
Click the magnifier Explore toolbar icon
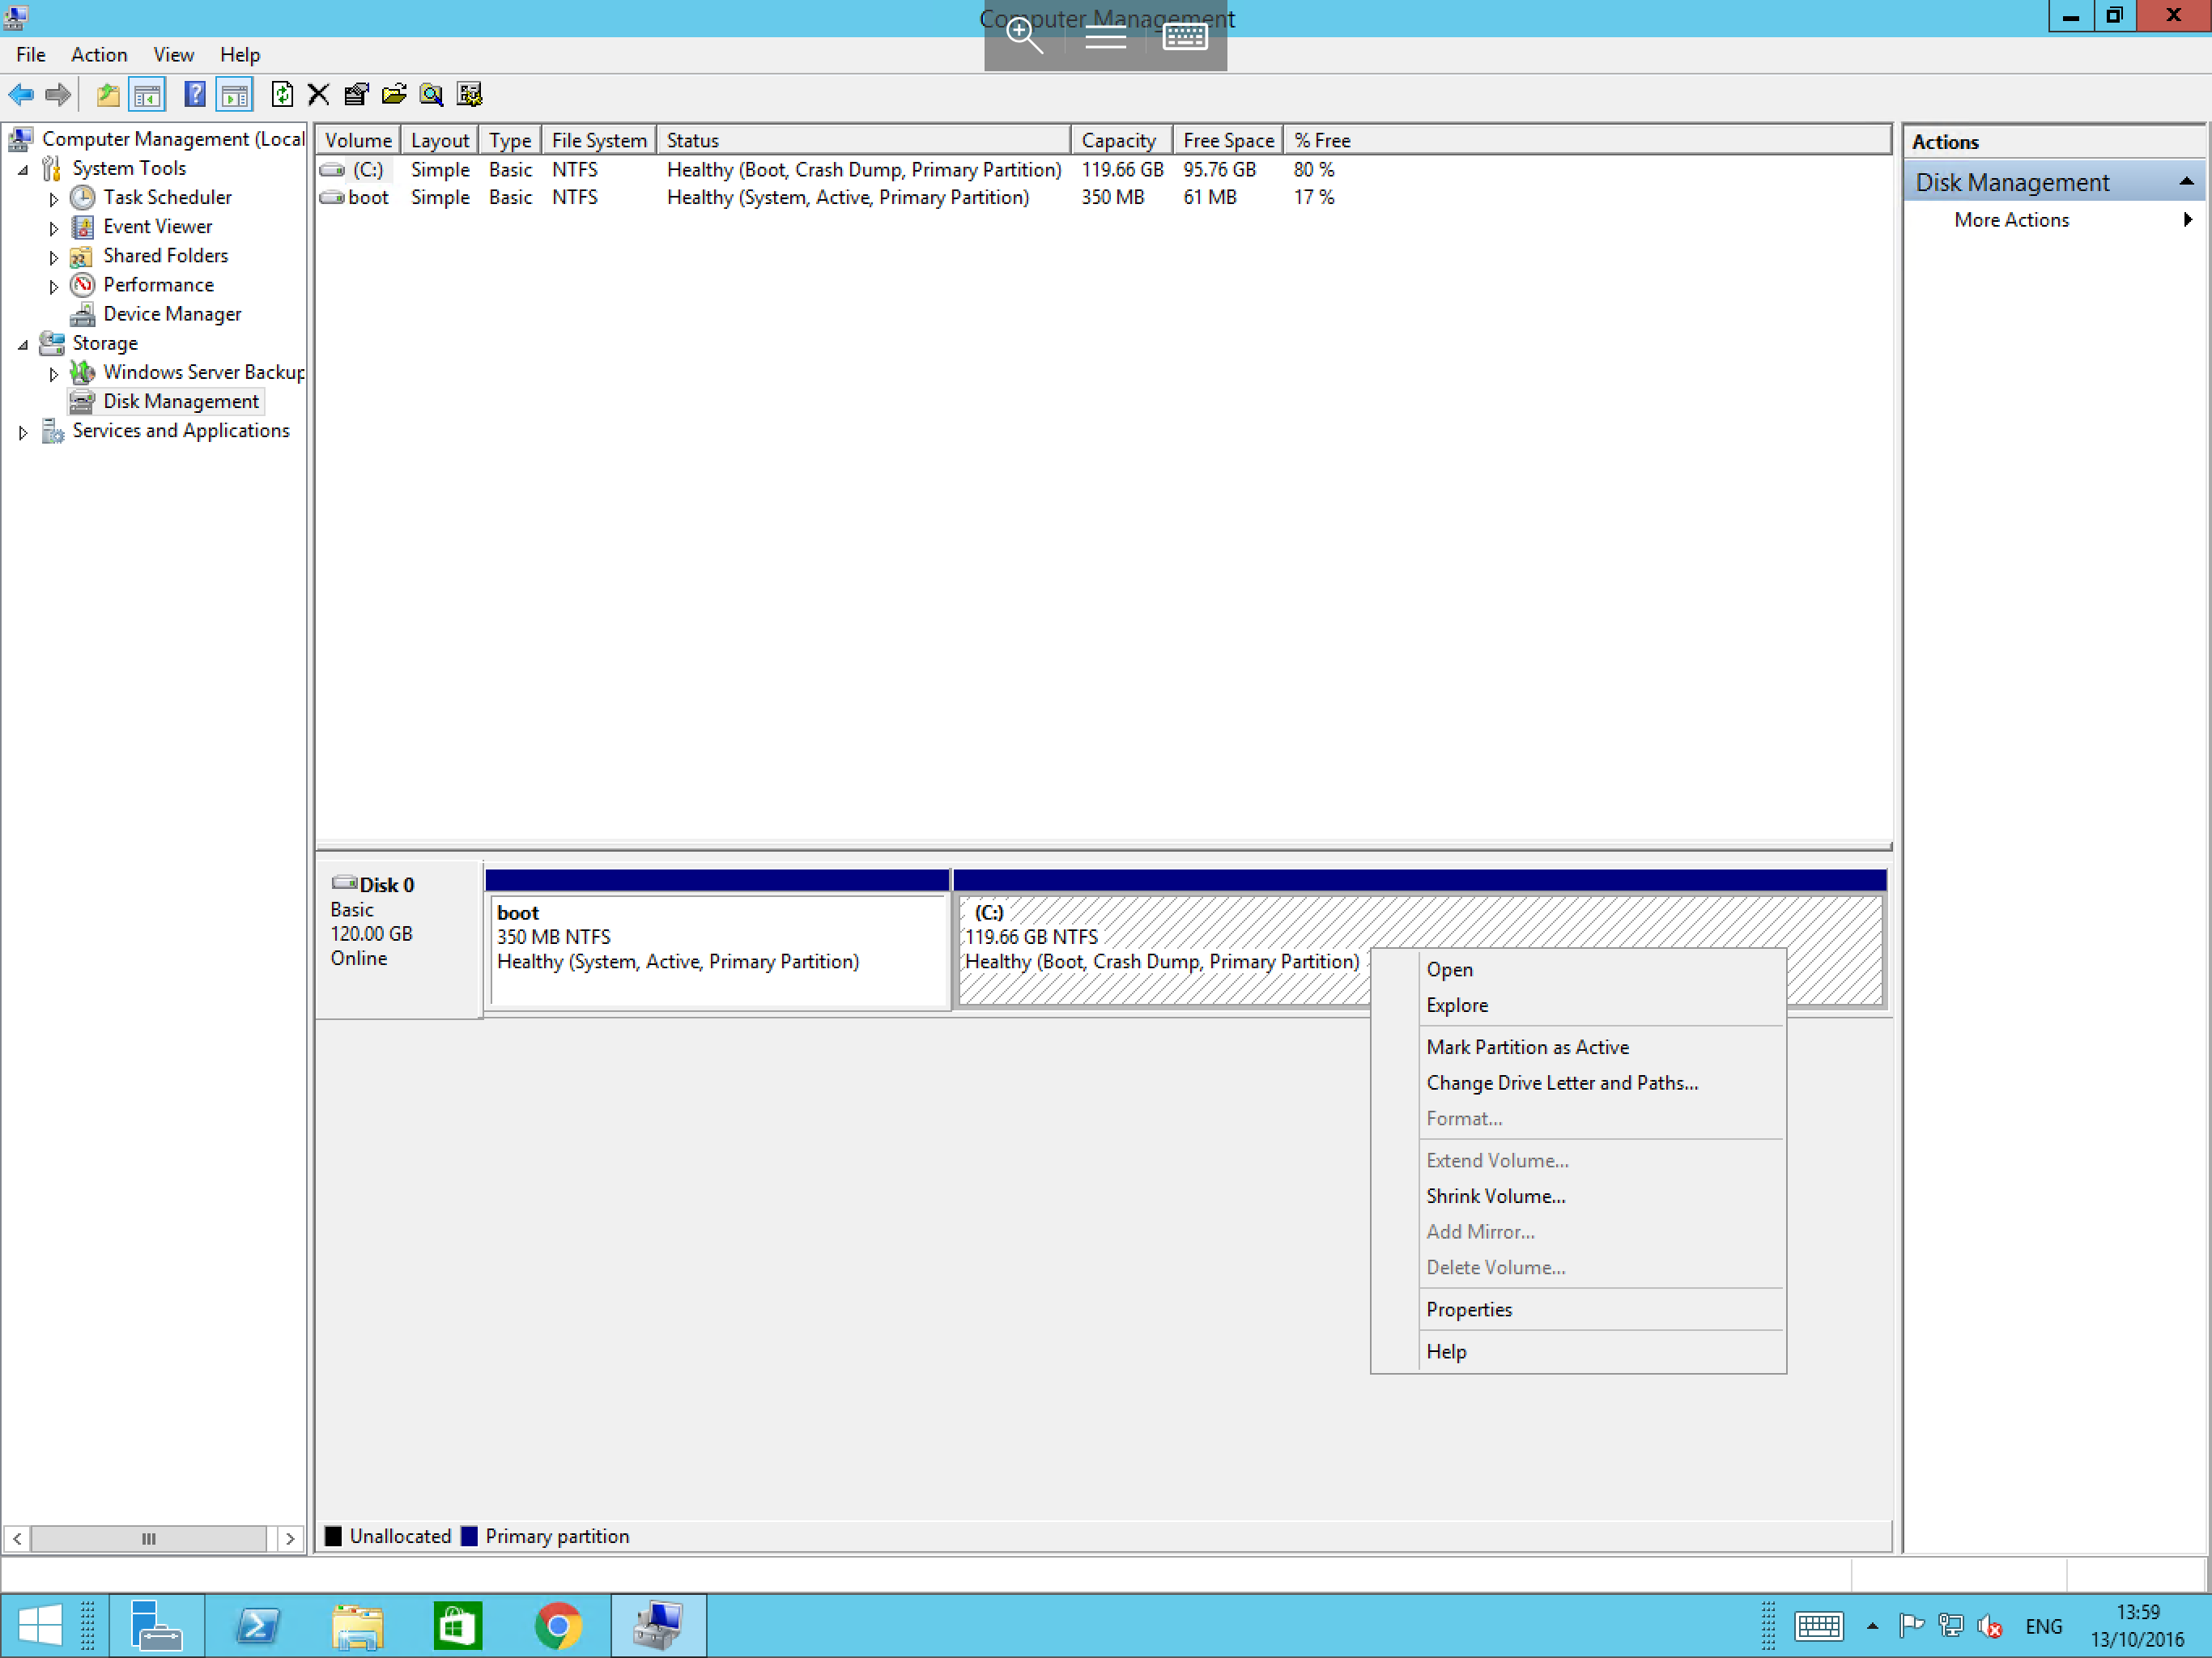(431, 95)
